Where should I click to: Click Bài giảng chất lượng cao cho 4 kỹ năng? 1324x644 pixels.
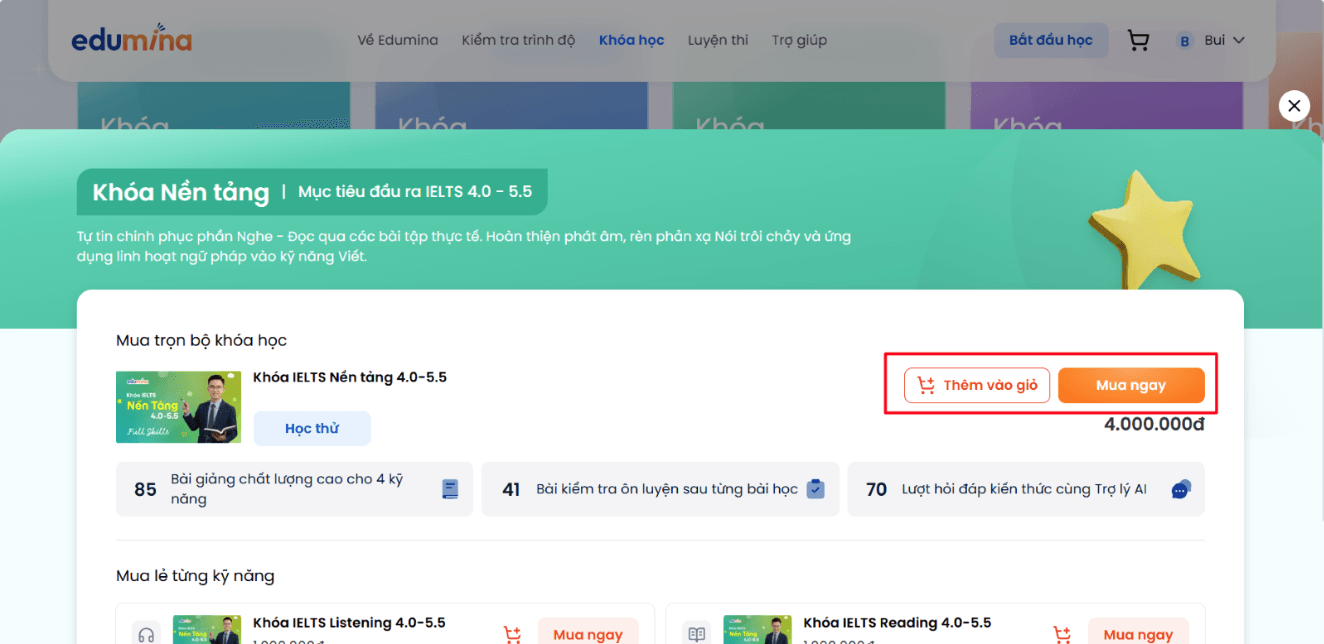click(x=287, y=489)
